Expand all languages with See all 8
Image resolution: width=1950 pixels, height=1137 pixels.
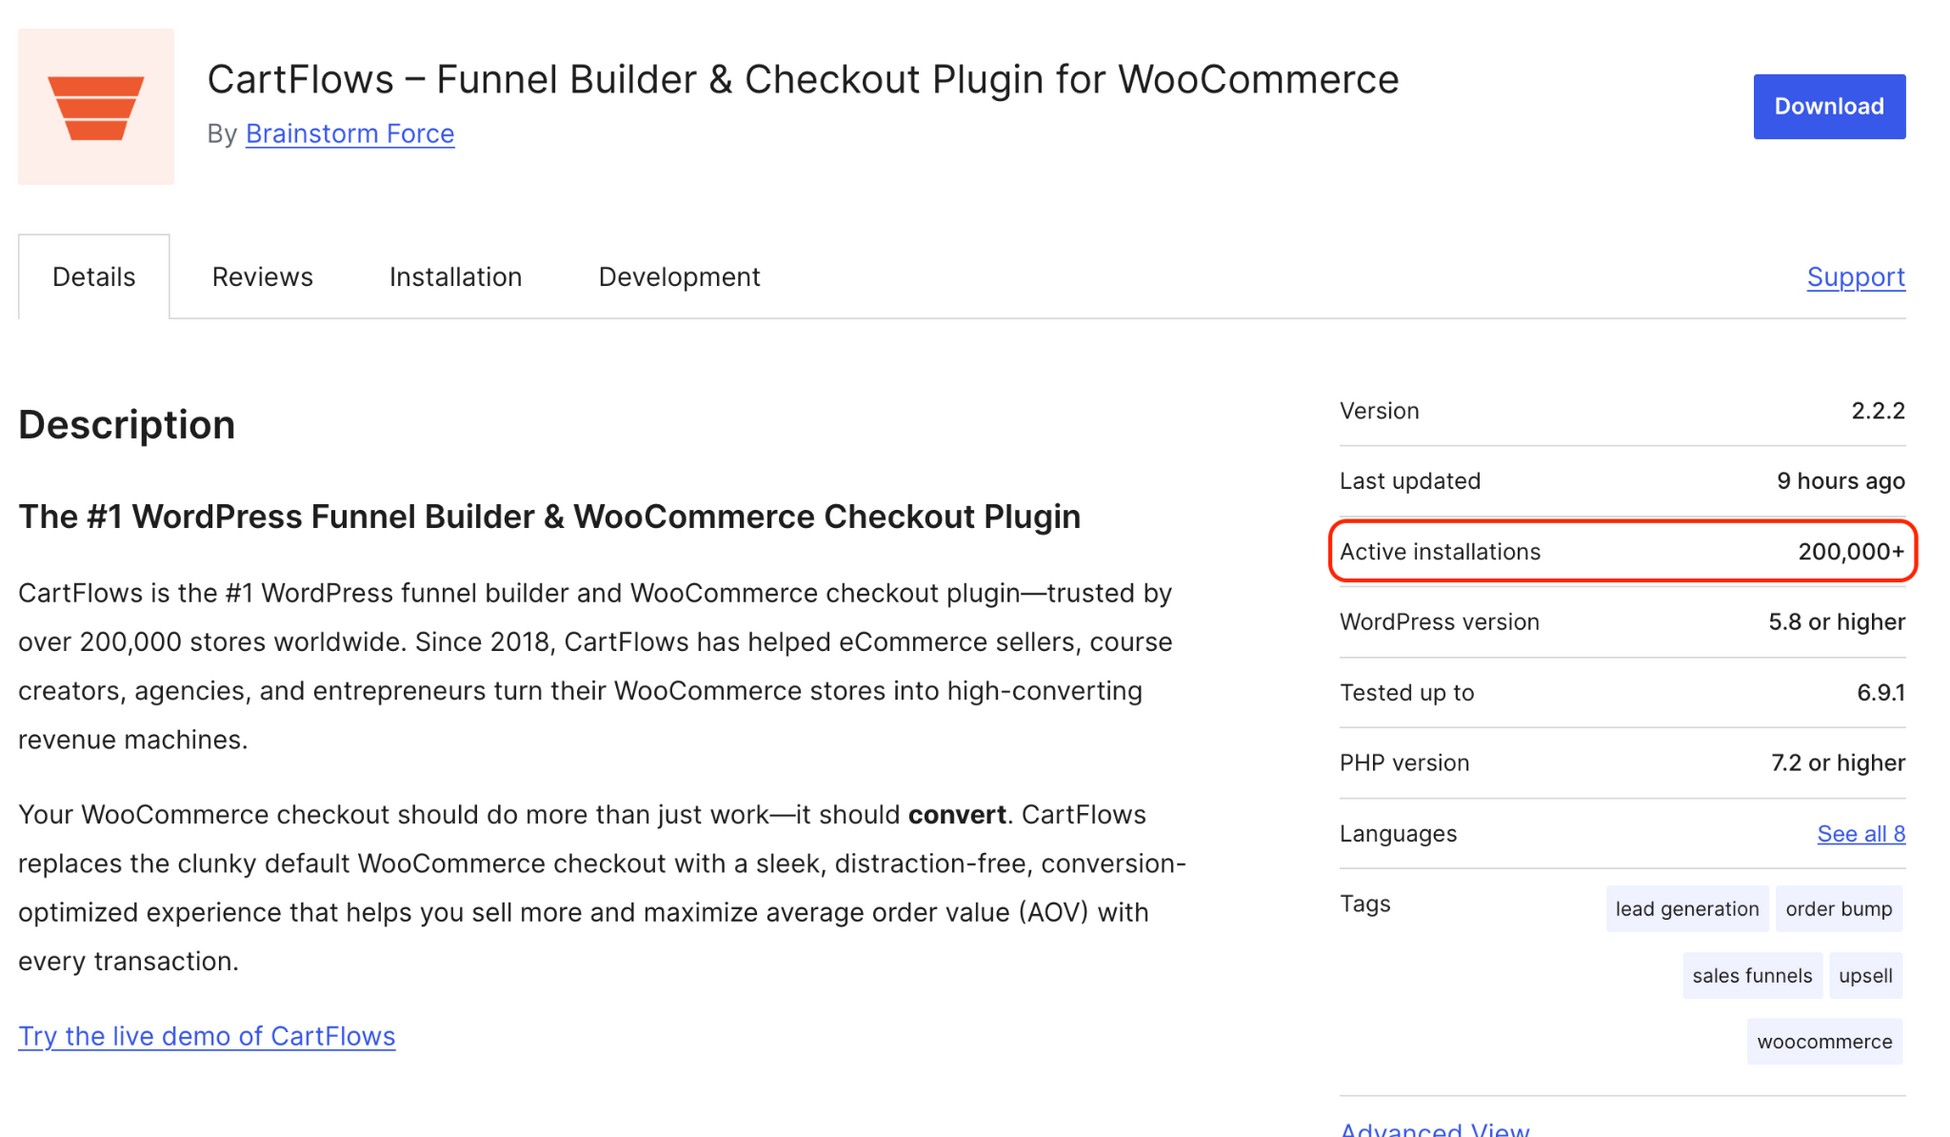coord(1861,833)
